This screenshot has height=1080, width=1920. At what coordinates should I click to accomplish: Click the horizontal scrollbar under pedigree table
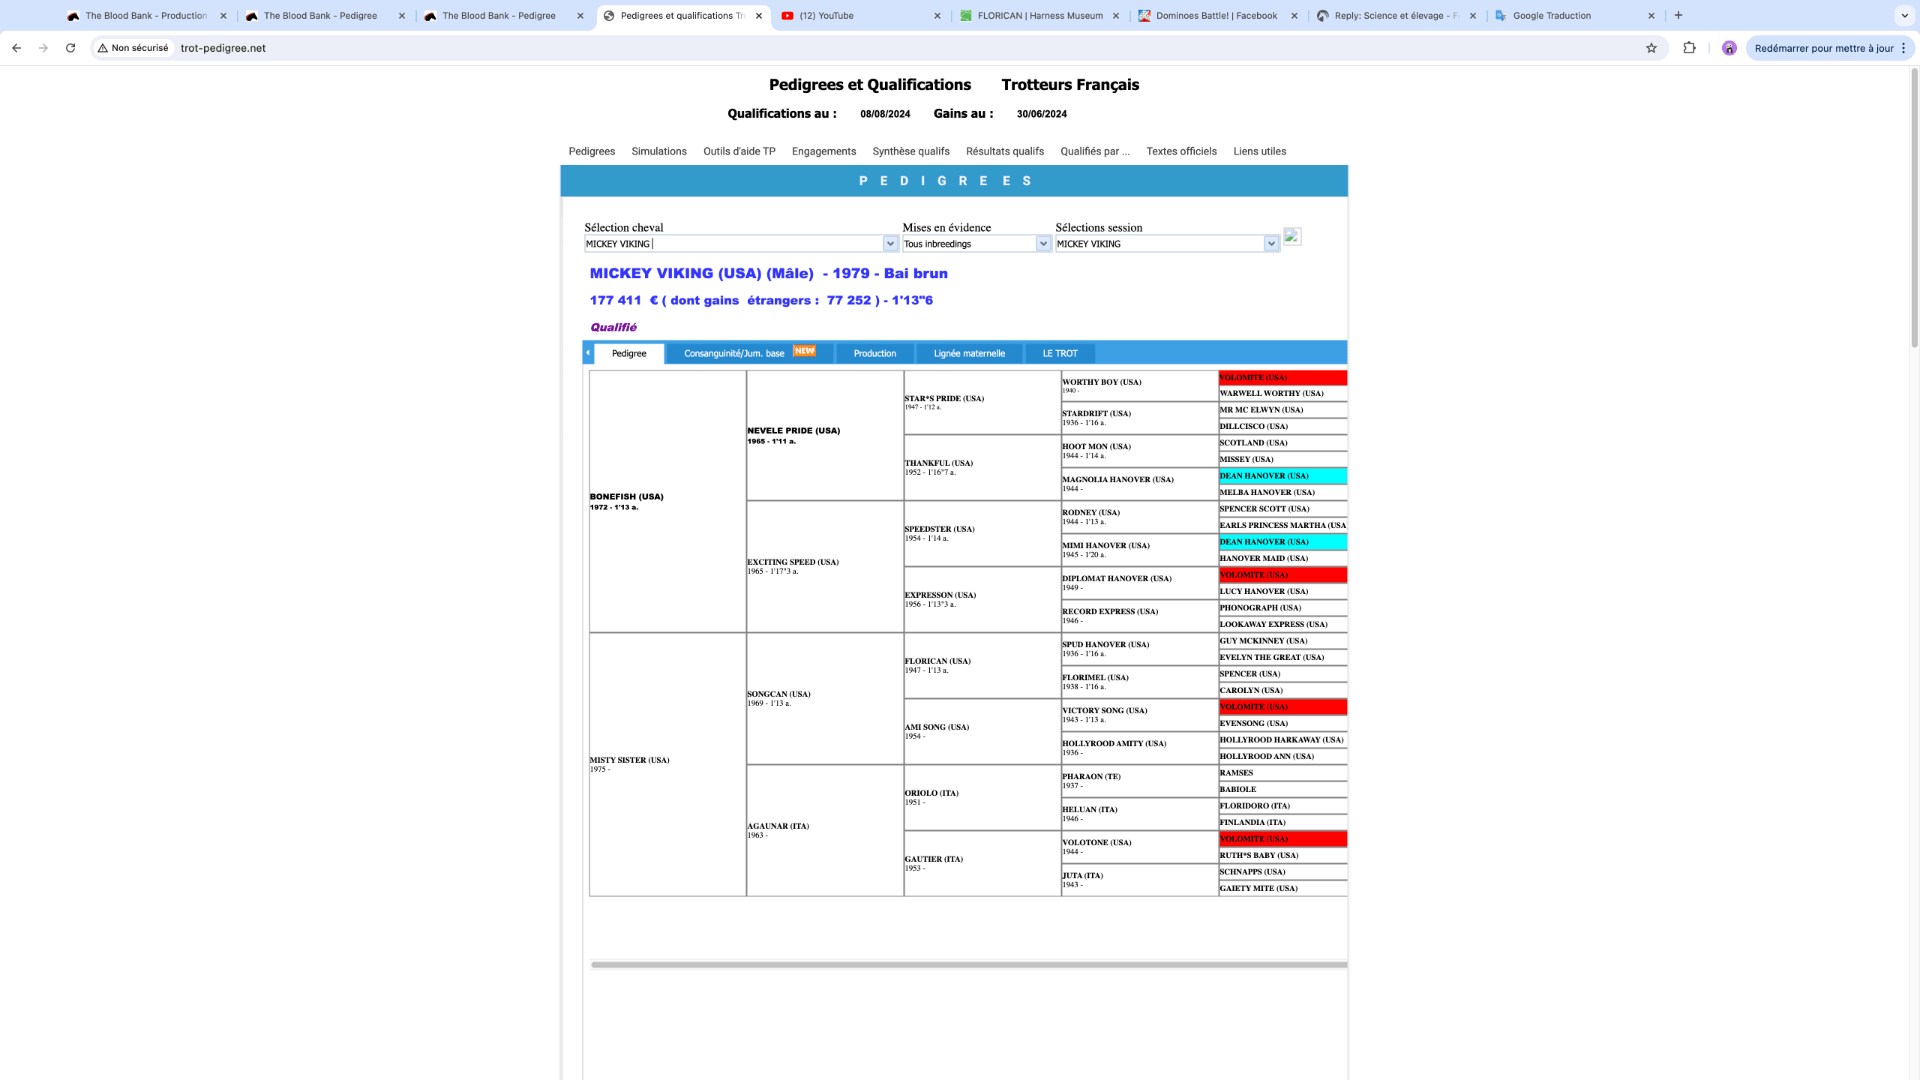[x=969, y=965]
